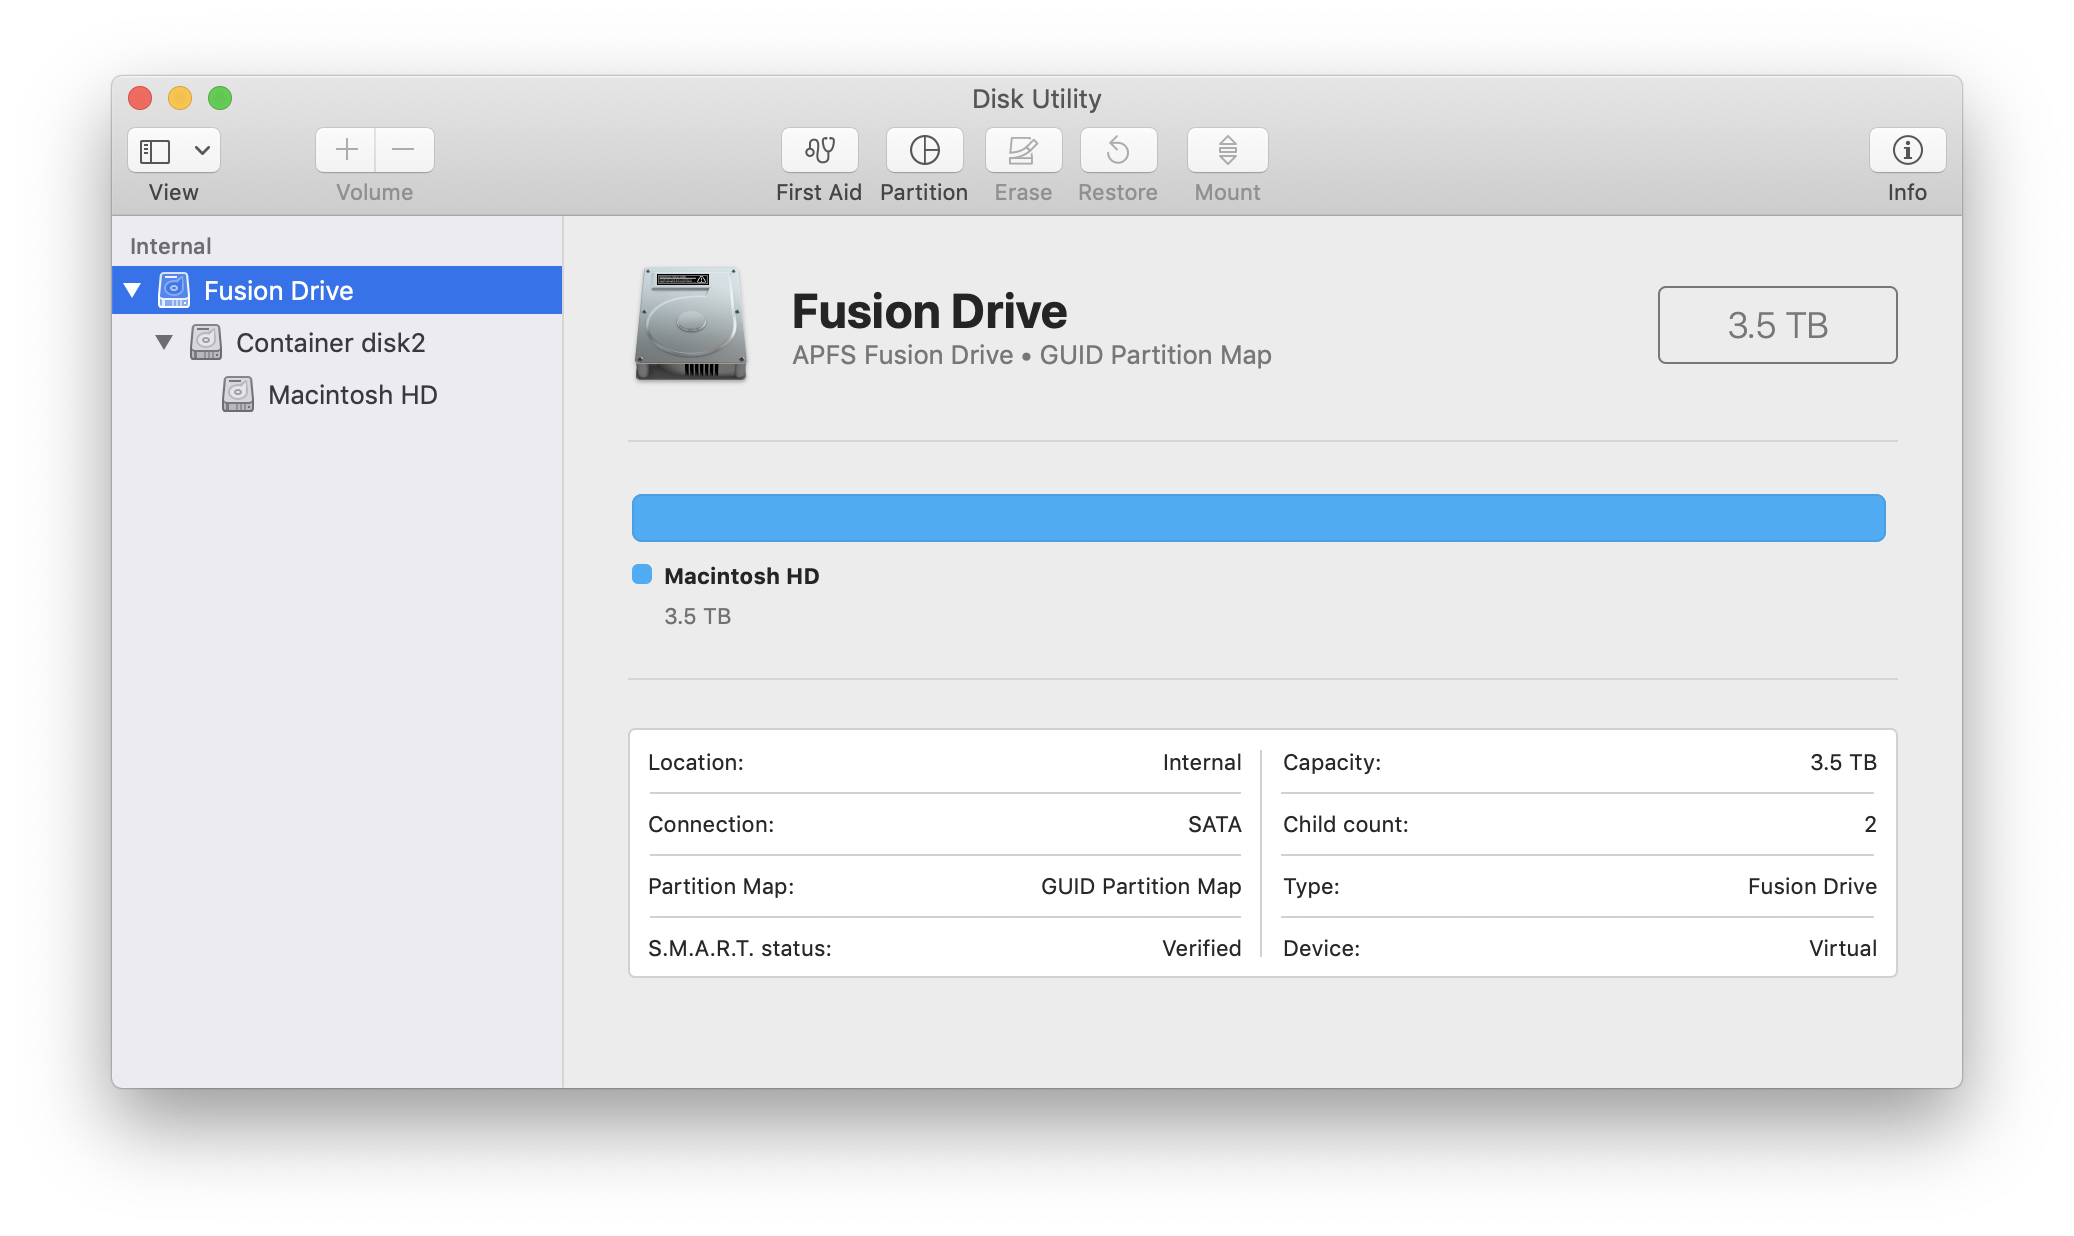Click the Macintosh HD legend label
Viewport: 2074px width, 1236px height.
tap(741, 576)
